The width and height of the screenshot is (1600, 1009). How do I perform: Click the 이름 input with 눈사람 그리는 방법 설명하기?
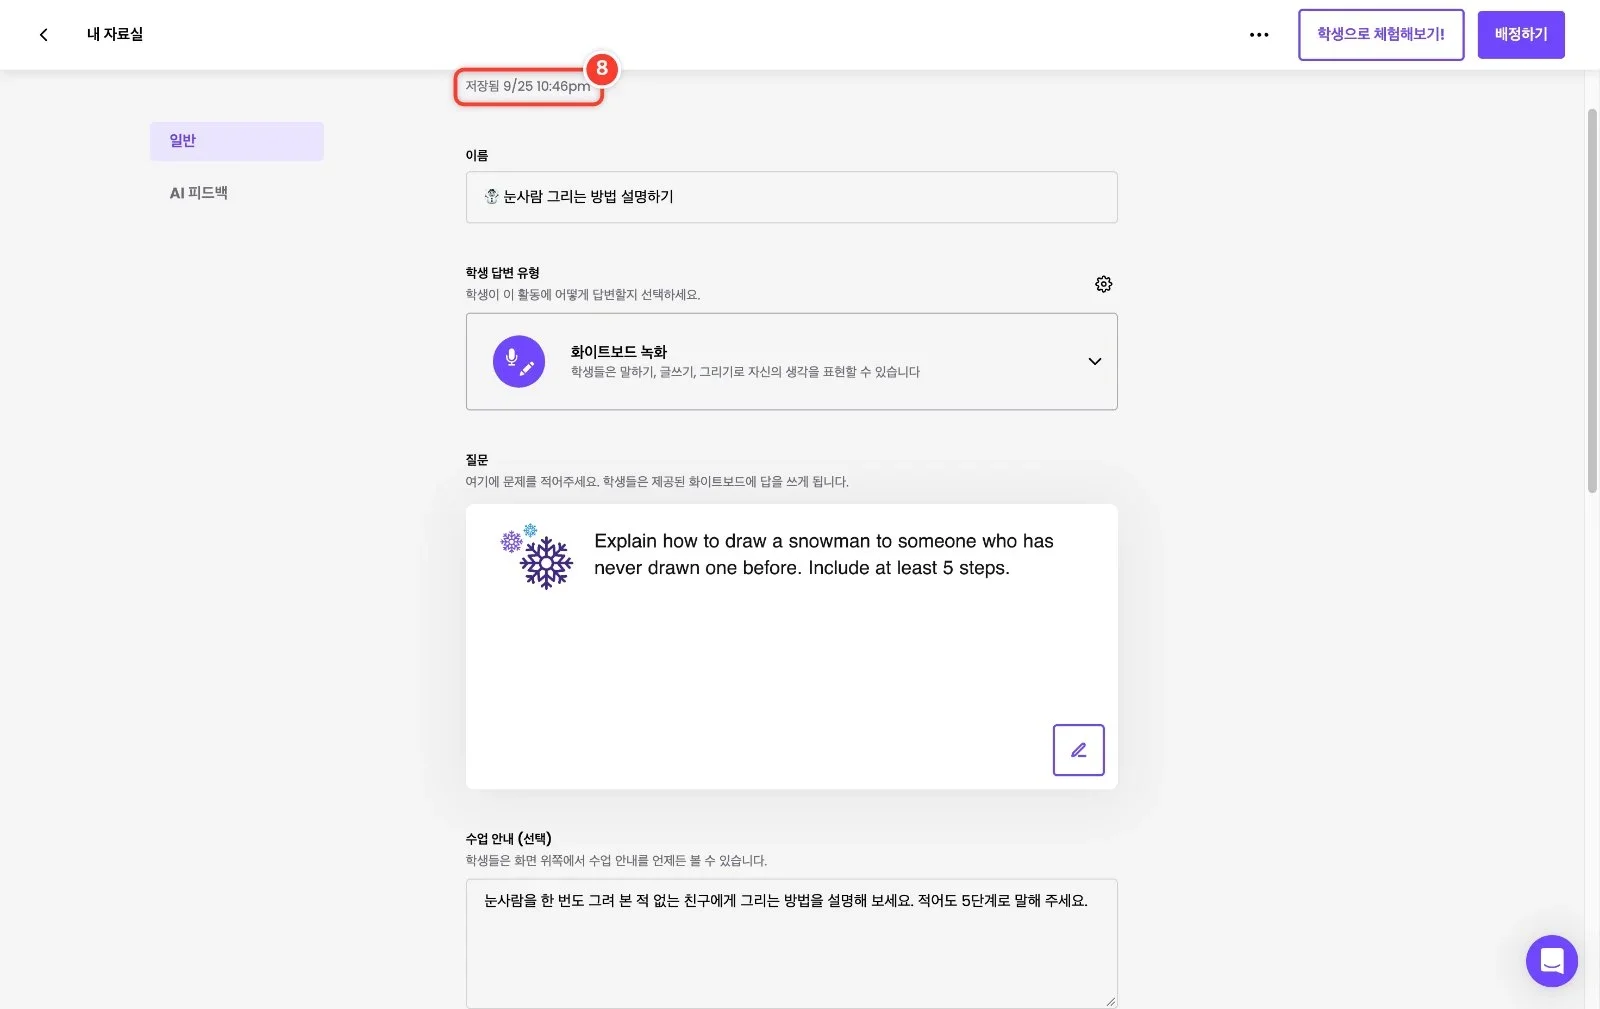pyautogui.click(x=791, y=197)
